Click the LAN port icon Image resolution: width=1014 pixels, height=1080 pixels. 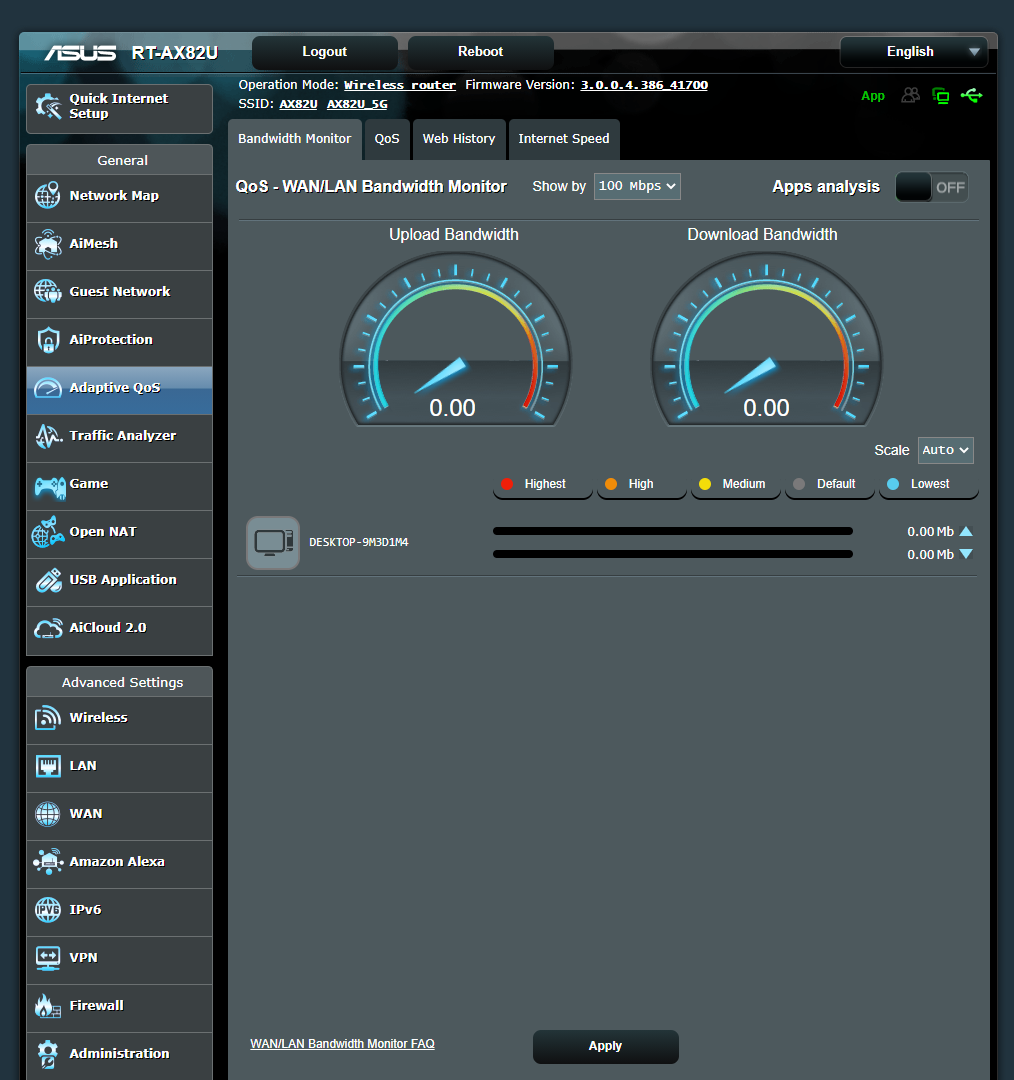(x=48, y=766)
